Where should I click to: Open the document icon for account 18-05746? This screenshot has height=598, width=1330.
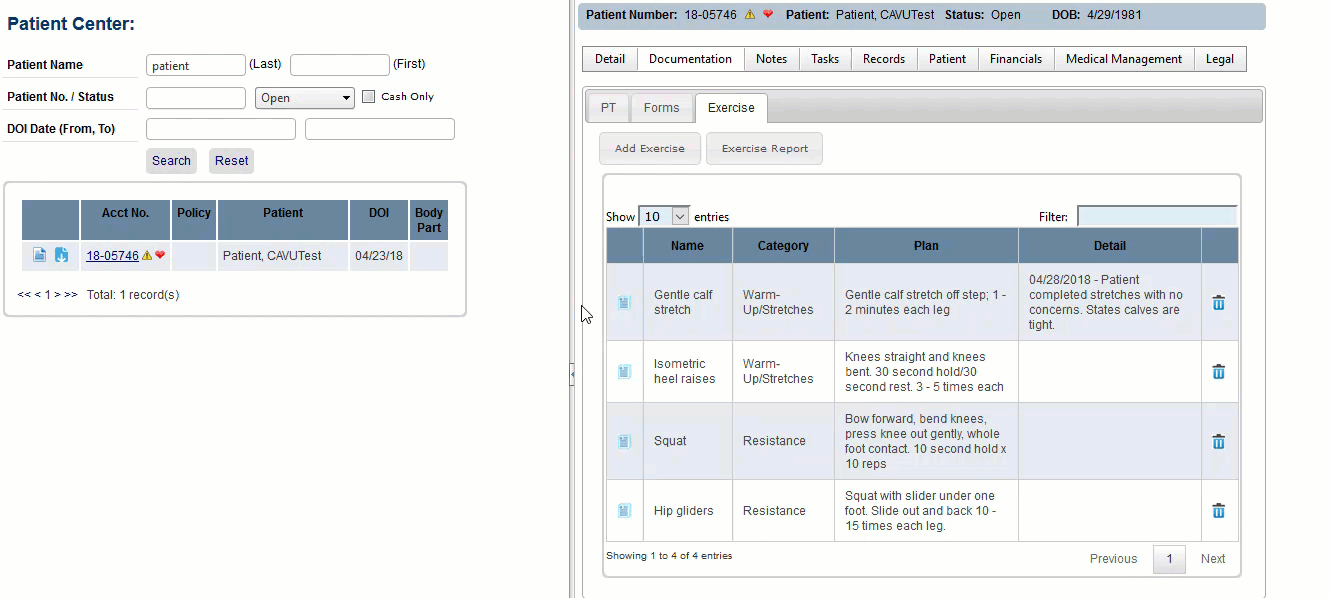40,255
